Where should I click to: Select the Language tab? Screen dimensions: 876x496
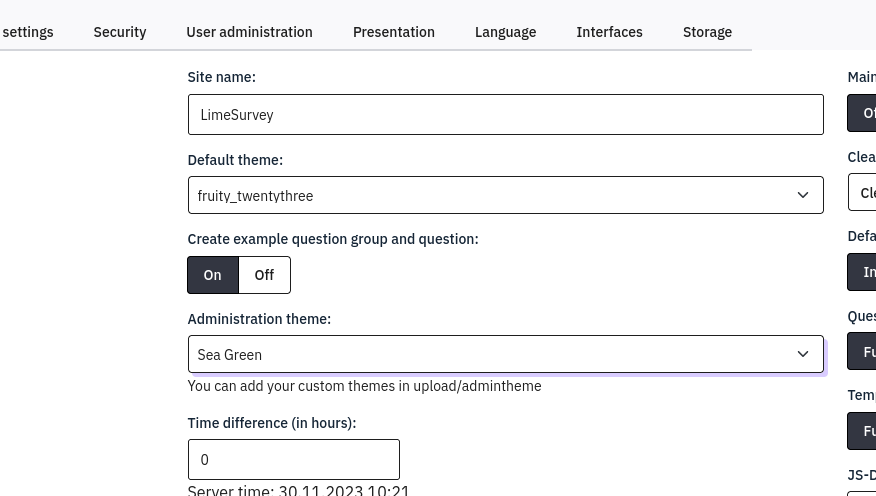[x=505, y=32]
